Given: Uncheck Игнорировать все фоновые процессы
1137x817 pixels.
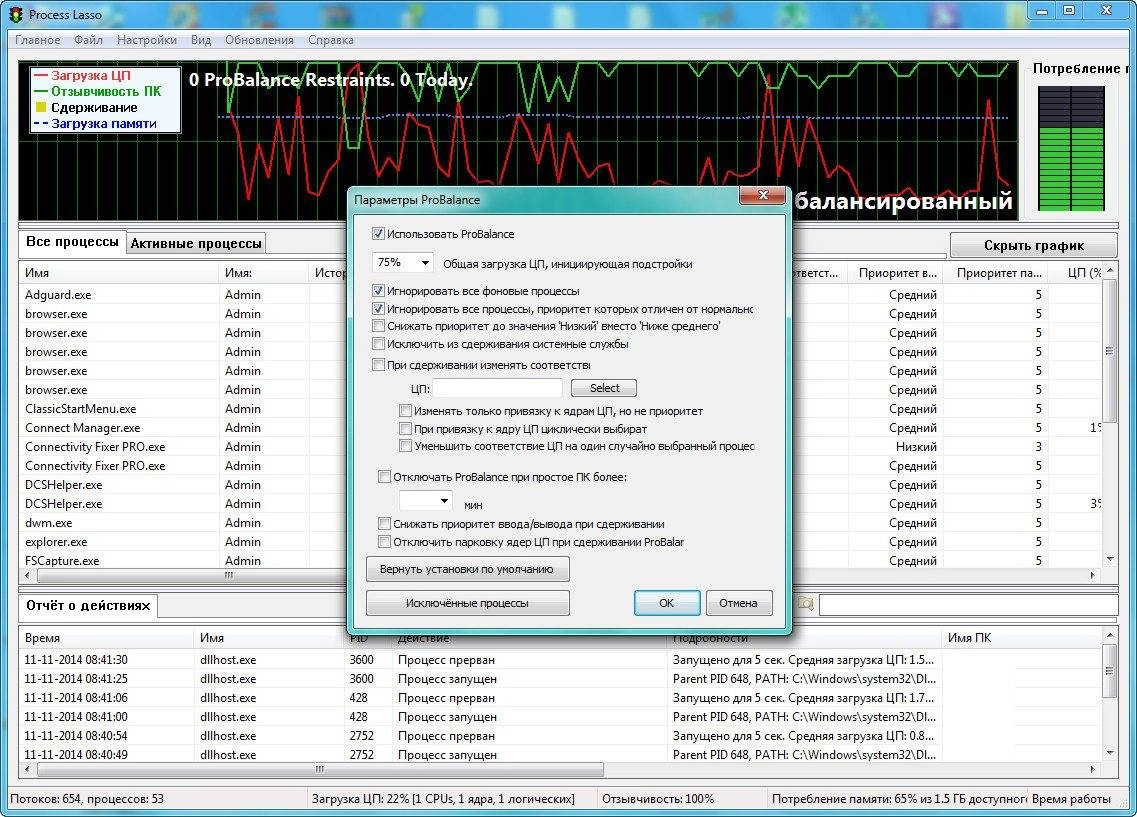Looking at the screenshot, I should point(378,291).
